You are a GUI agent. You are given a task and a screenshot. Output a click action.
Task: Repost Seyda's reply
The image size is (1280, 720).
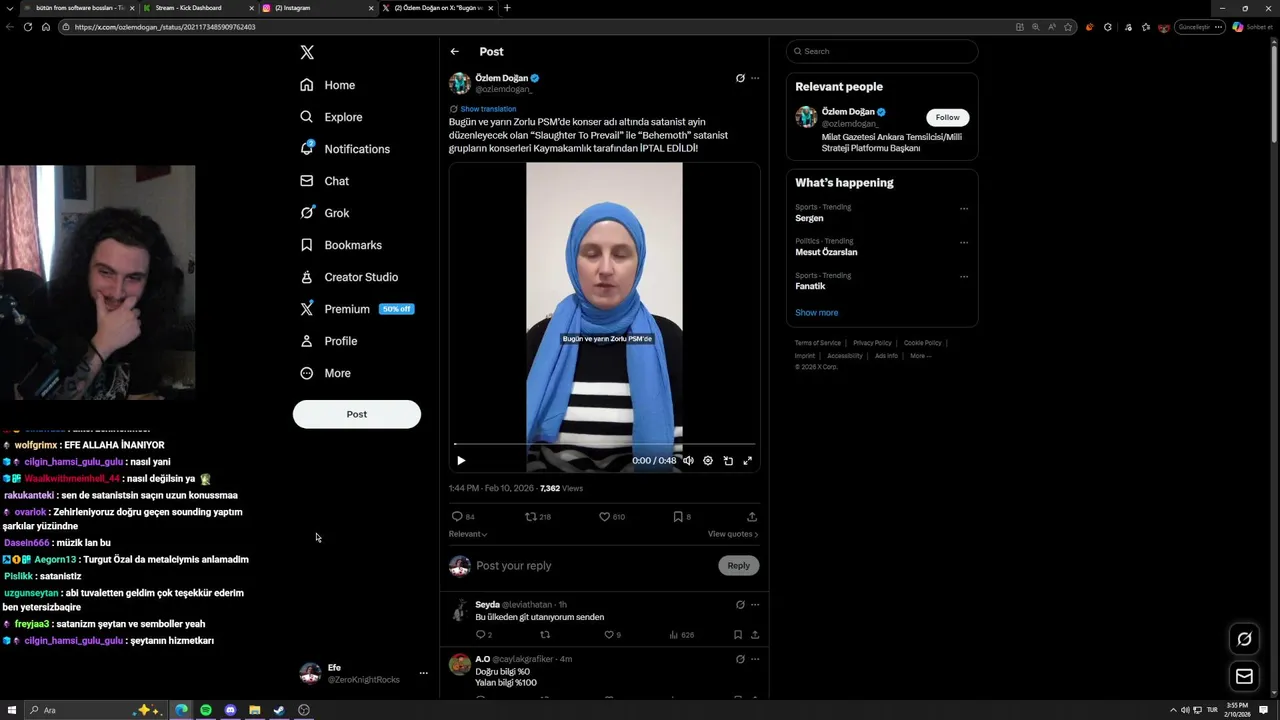point(545,635)
